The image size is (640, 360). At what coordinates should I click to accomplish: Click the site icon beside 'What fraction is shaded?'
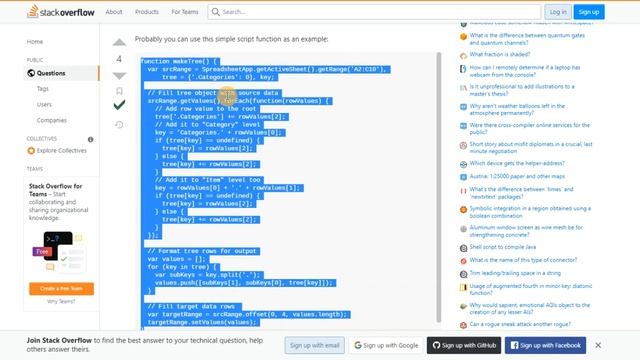[x=463, y=56]
